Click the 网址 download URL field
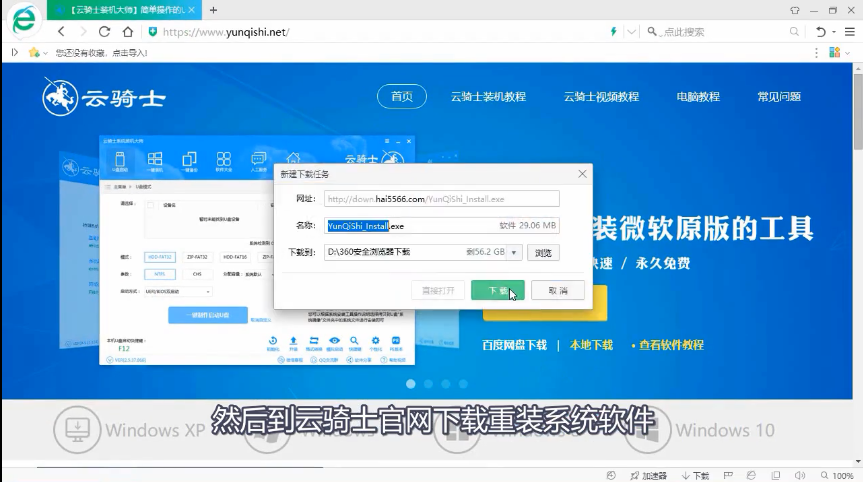 click(441, 199)
